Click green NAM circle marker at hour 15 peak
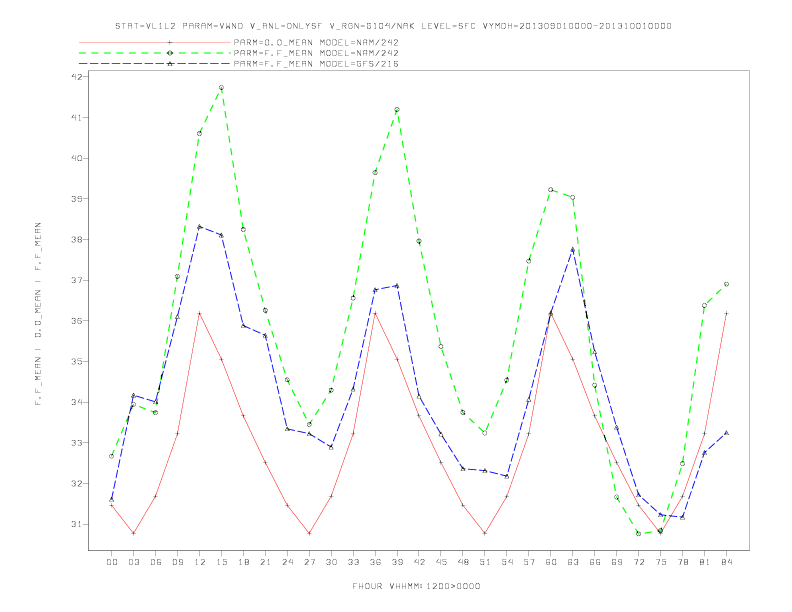This screenshot has width=792, height=612. (221, 88)
